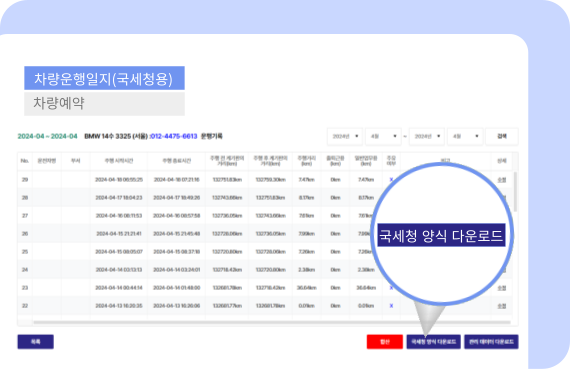Click the 관리 데이터 다운로드 button

click(x=491, y=342)
